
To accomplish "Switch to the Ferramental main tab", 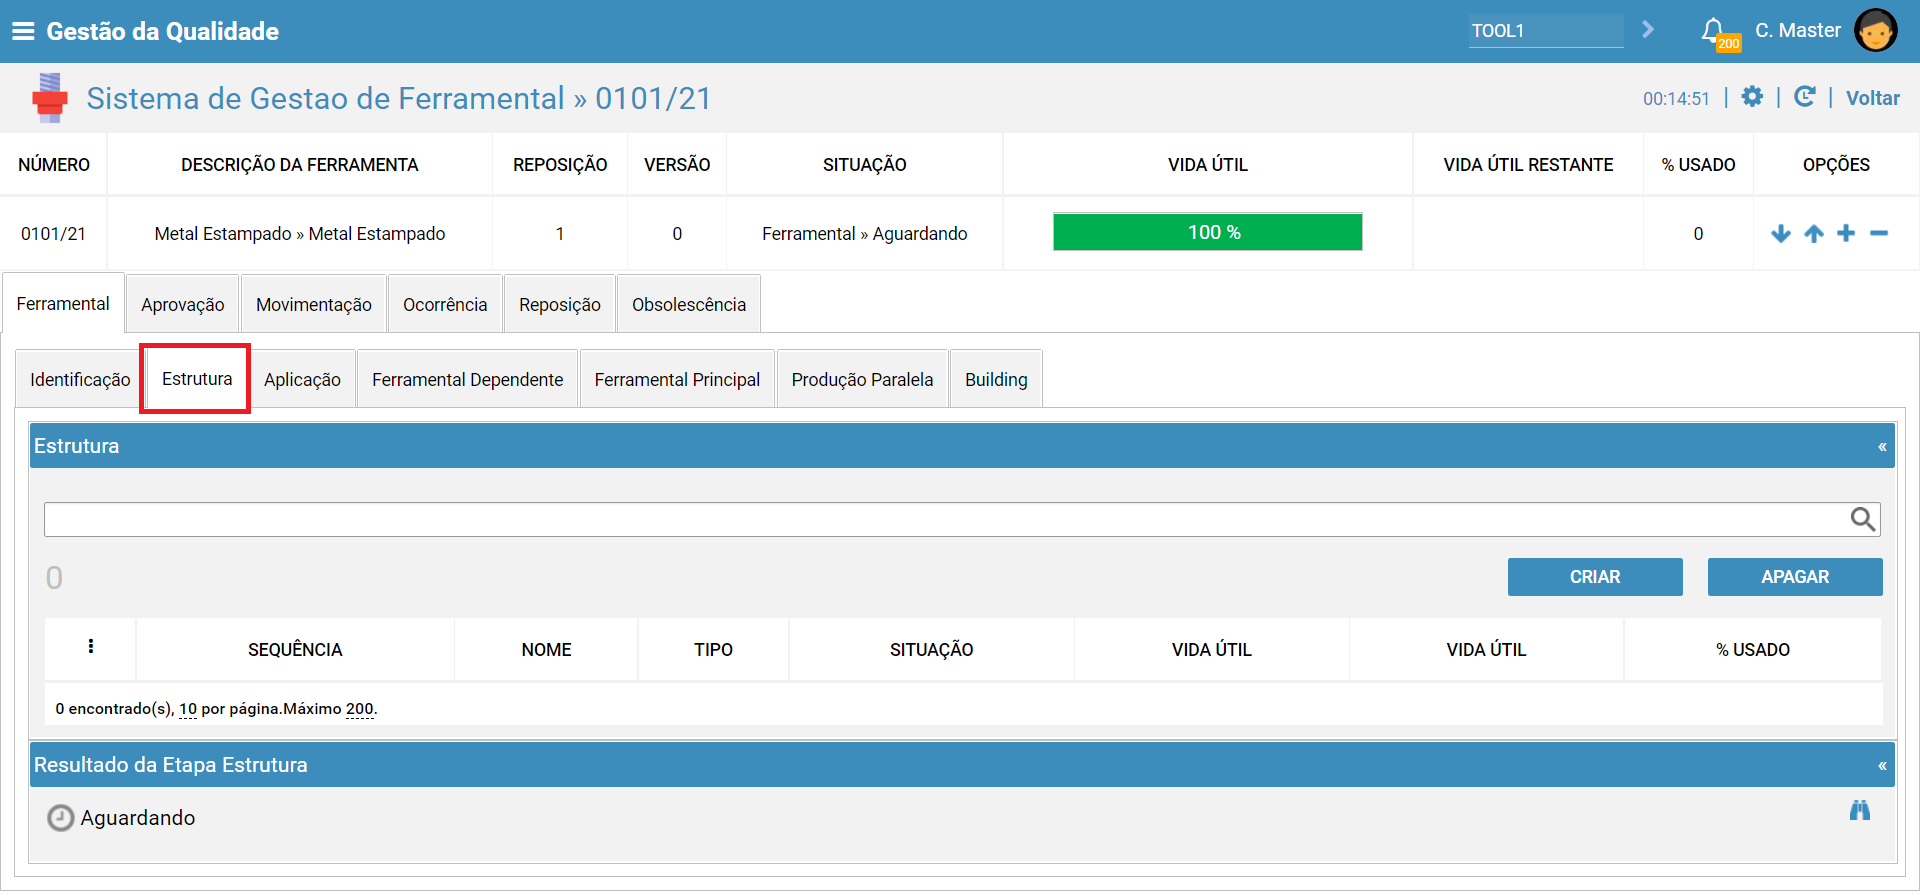I will tap(63, 304).
